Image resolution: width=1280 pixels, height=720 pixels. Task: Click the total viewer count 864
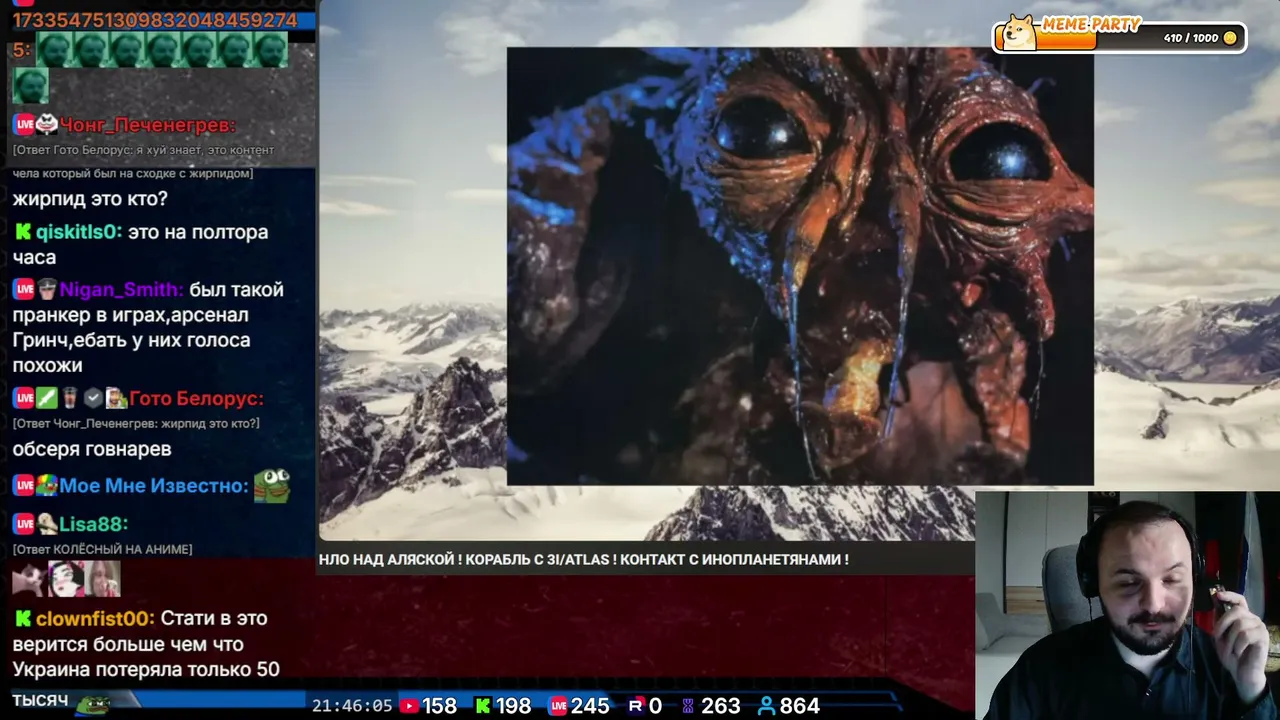pos(800,706)
